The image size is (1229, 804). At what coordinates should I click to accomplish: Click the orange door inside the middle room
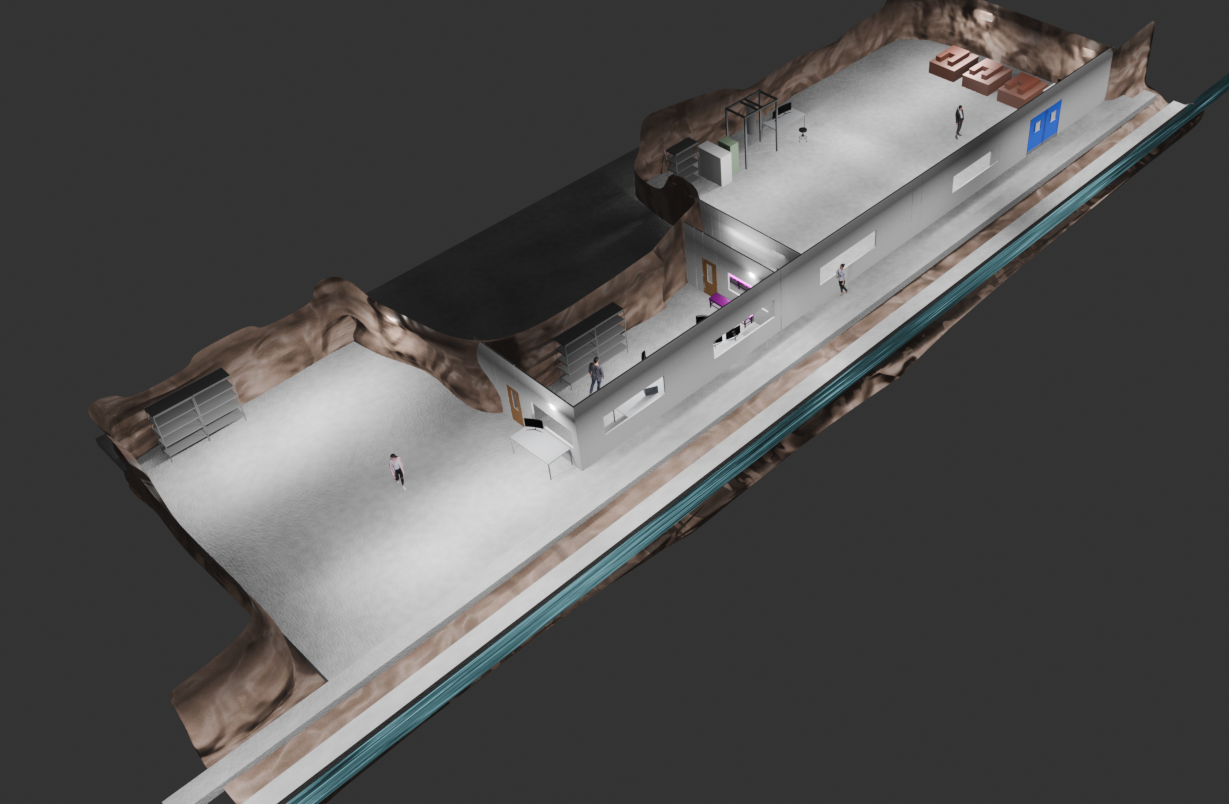point(709,278)
